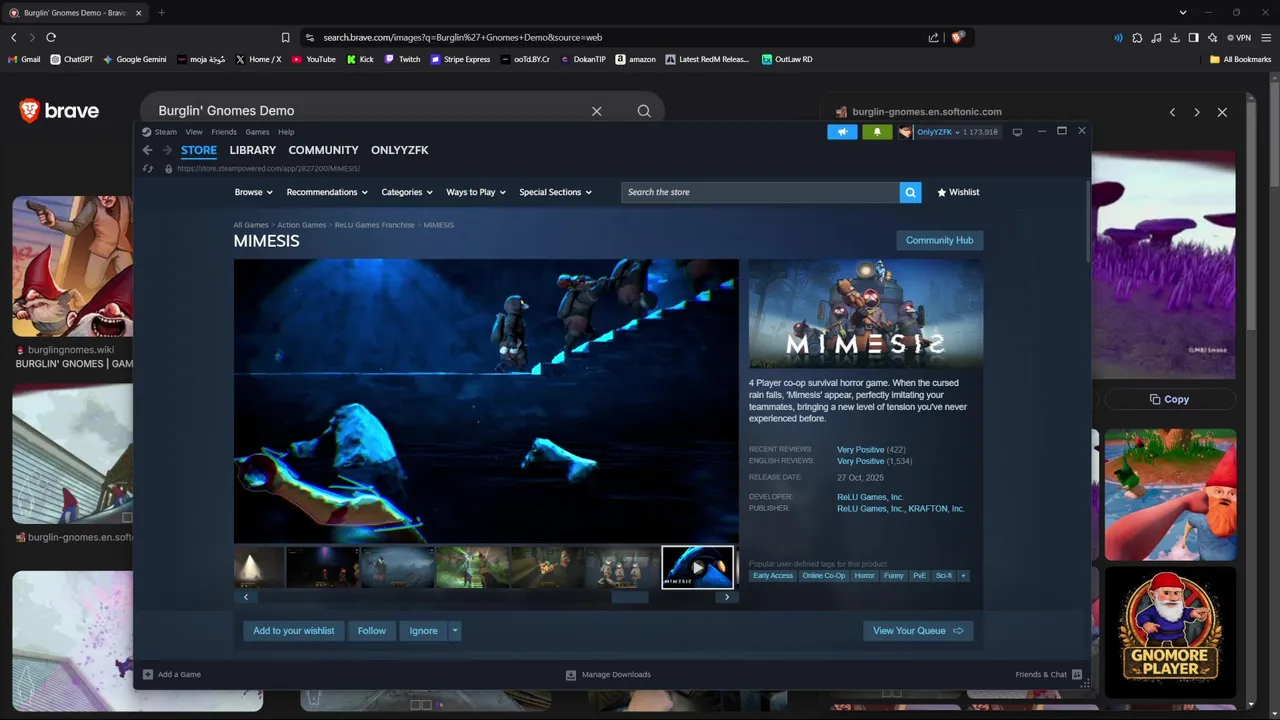Open the OnlyYZFK account dropdown
Viewport: 1280px width, 720px height.
(x=938, y=132)
